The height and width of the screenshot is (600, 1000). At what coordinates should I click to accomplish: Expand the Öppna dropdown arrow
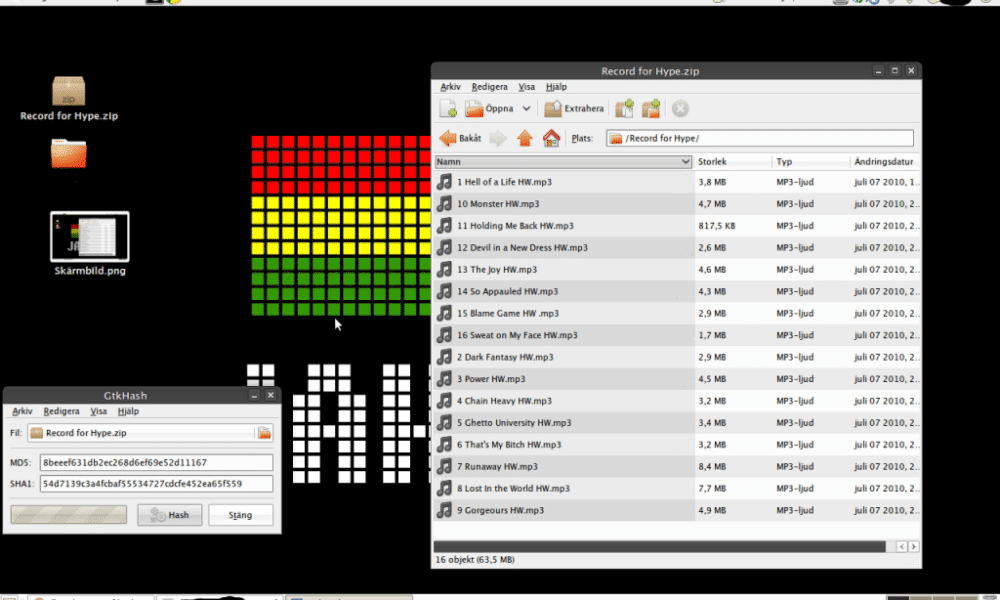(x=527, y=108)
